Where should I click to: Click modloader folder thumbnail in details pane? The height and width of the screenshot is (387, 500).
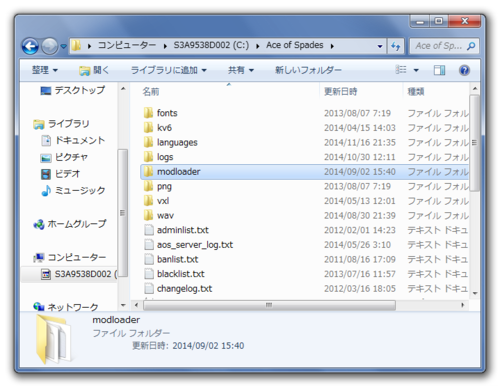coord(55,339)
